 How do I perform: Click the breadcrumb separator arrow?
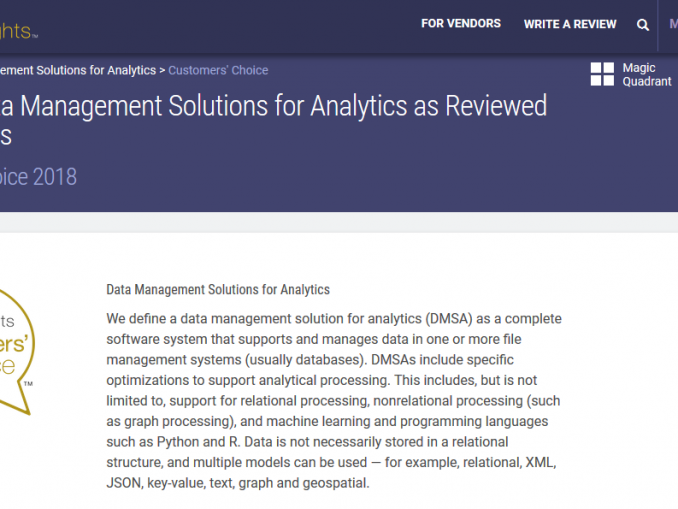162,71
